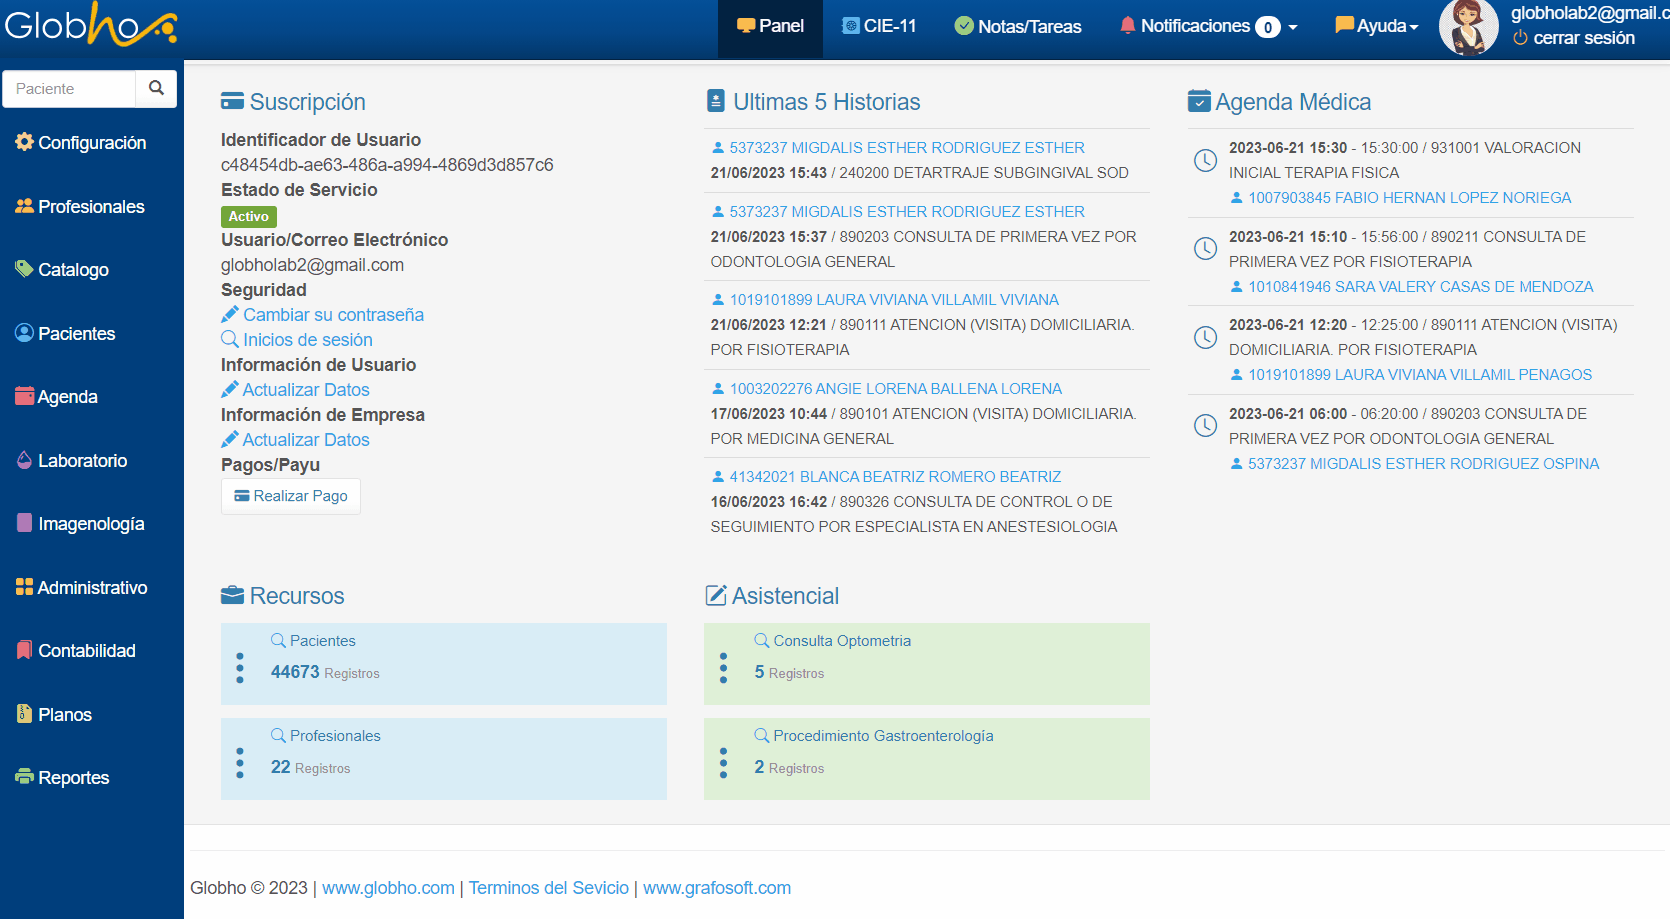This screenshot has height=919, width=1670.
Task: Open the Profesionales card three-dot menu
Action: click(240, 762)
